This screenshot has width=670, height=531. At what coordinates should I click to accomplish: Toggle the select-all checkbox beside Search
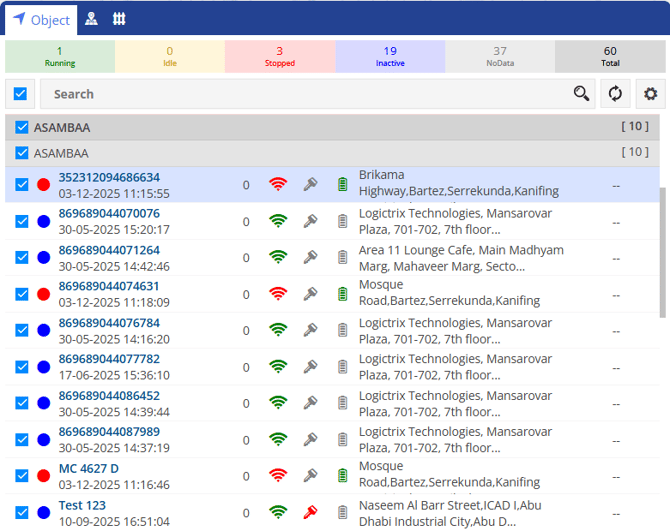20,94
